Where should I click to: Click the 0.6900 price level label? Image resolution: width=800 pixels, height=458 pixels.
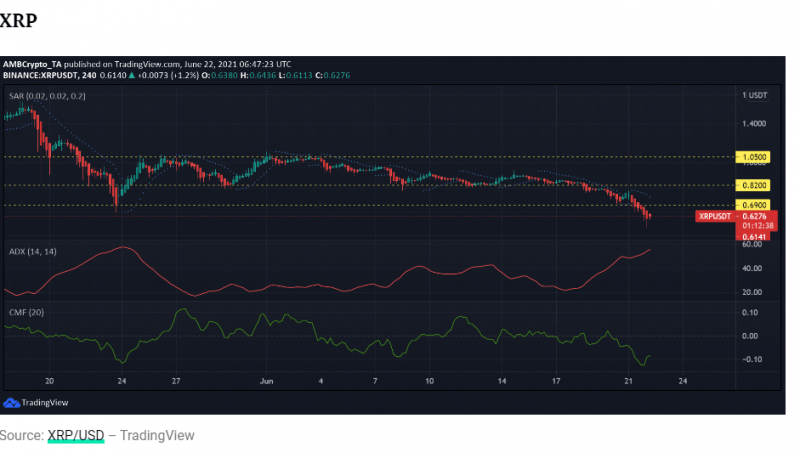[753, 205]
